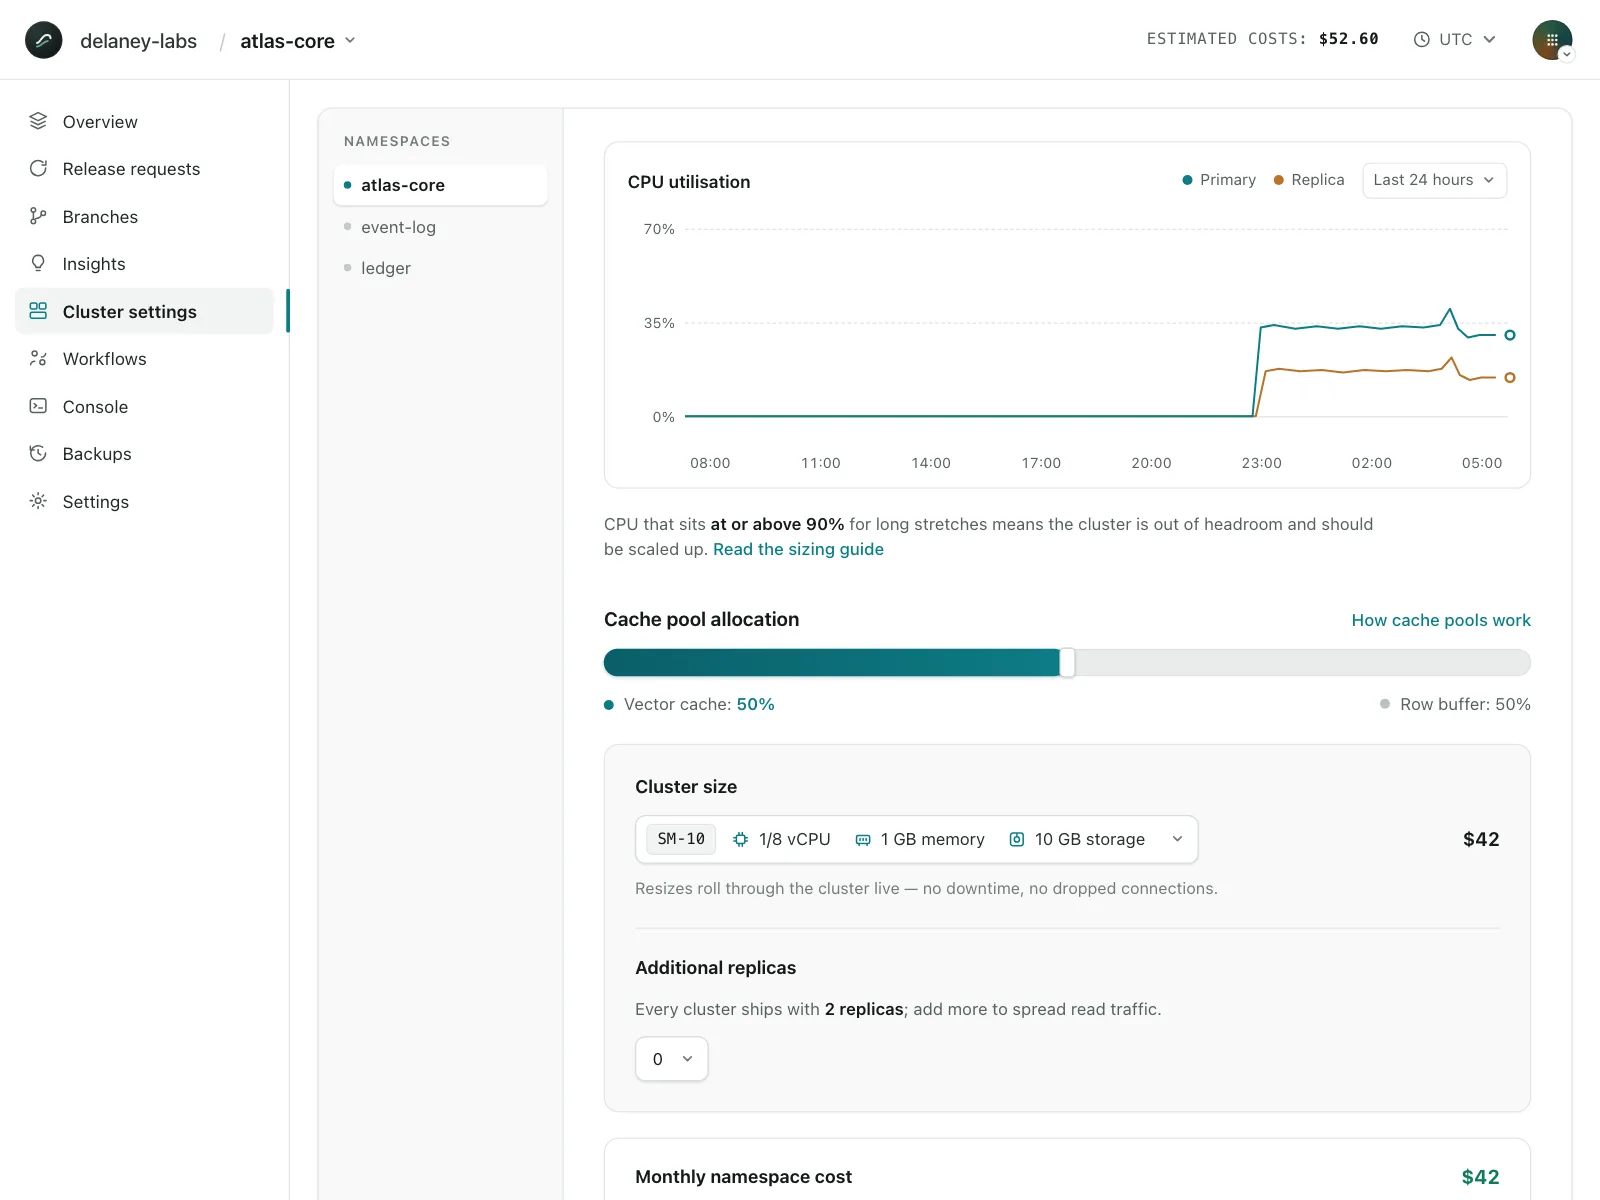Click the storage disk icon
The width and height of the screenshot is (1600, 1200).
[x=1017, y=839]
